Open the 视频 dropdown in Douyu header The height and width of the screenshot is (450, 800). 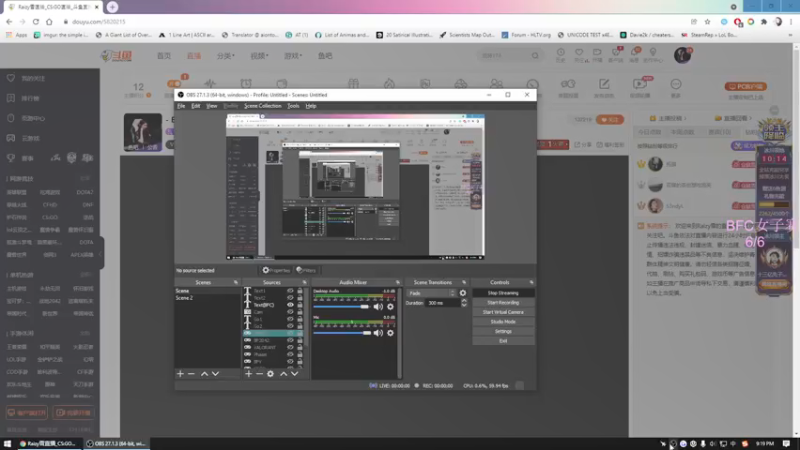259,56
